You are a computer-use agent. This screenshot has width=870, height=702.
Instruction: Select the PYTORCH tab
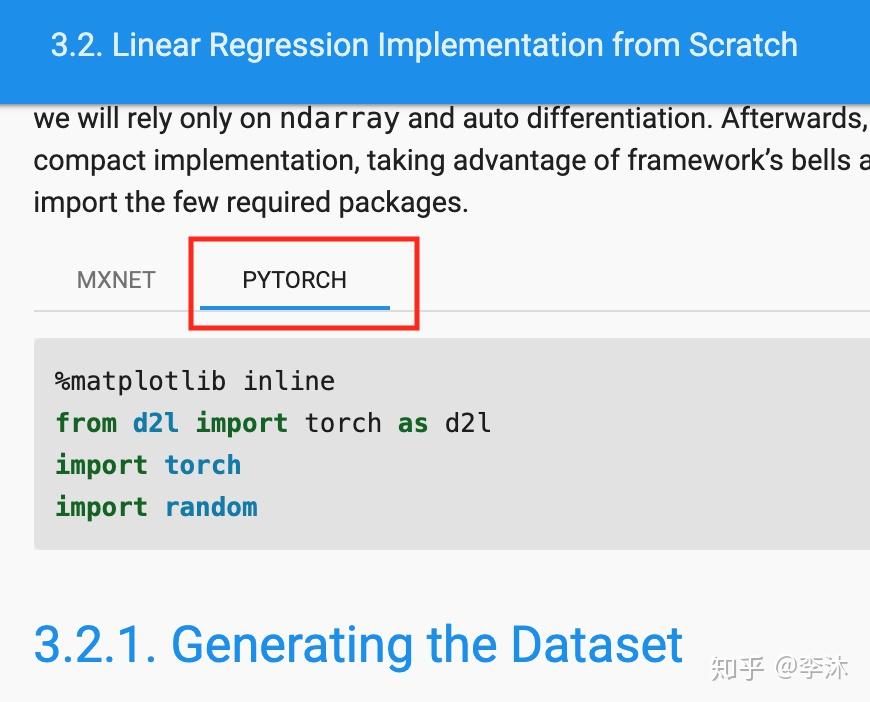tap(294, 280)
